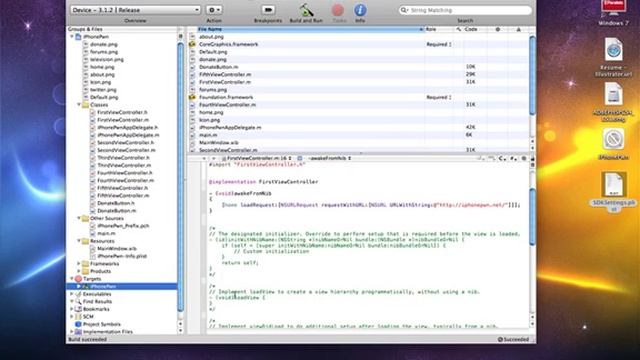Click the editor forward navigation arrow
This screenshot has height=360, width=640.
click(x=213, y=158)
